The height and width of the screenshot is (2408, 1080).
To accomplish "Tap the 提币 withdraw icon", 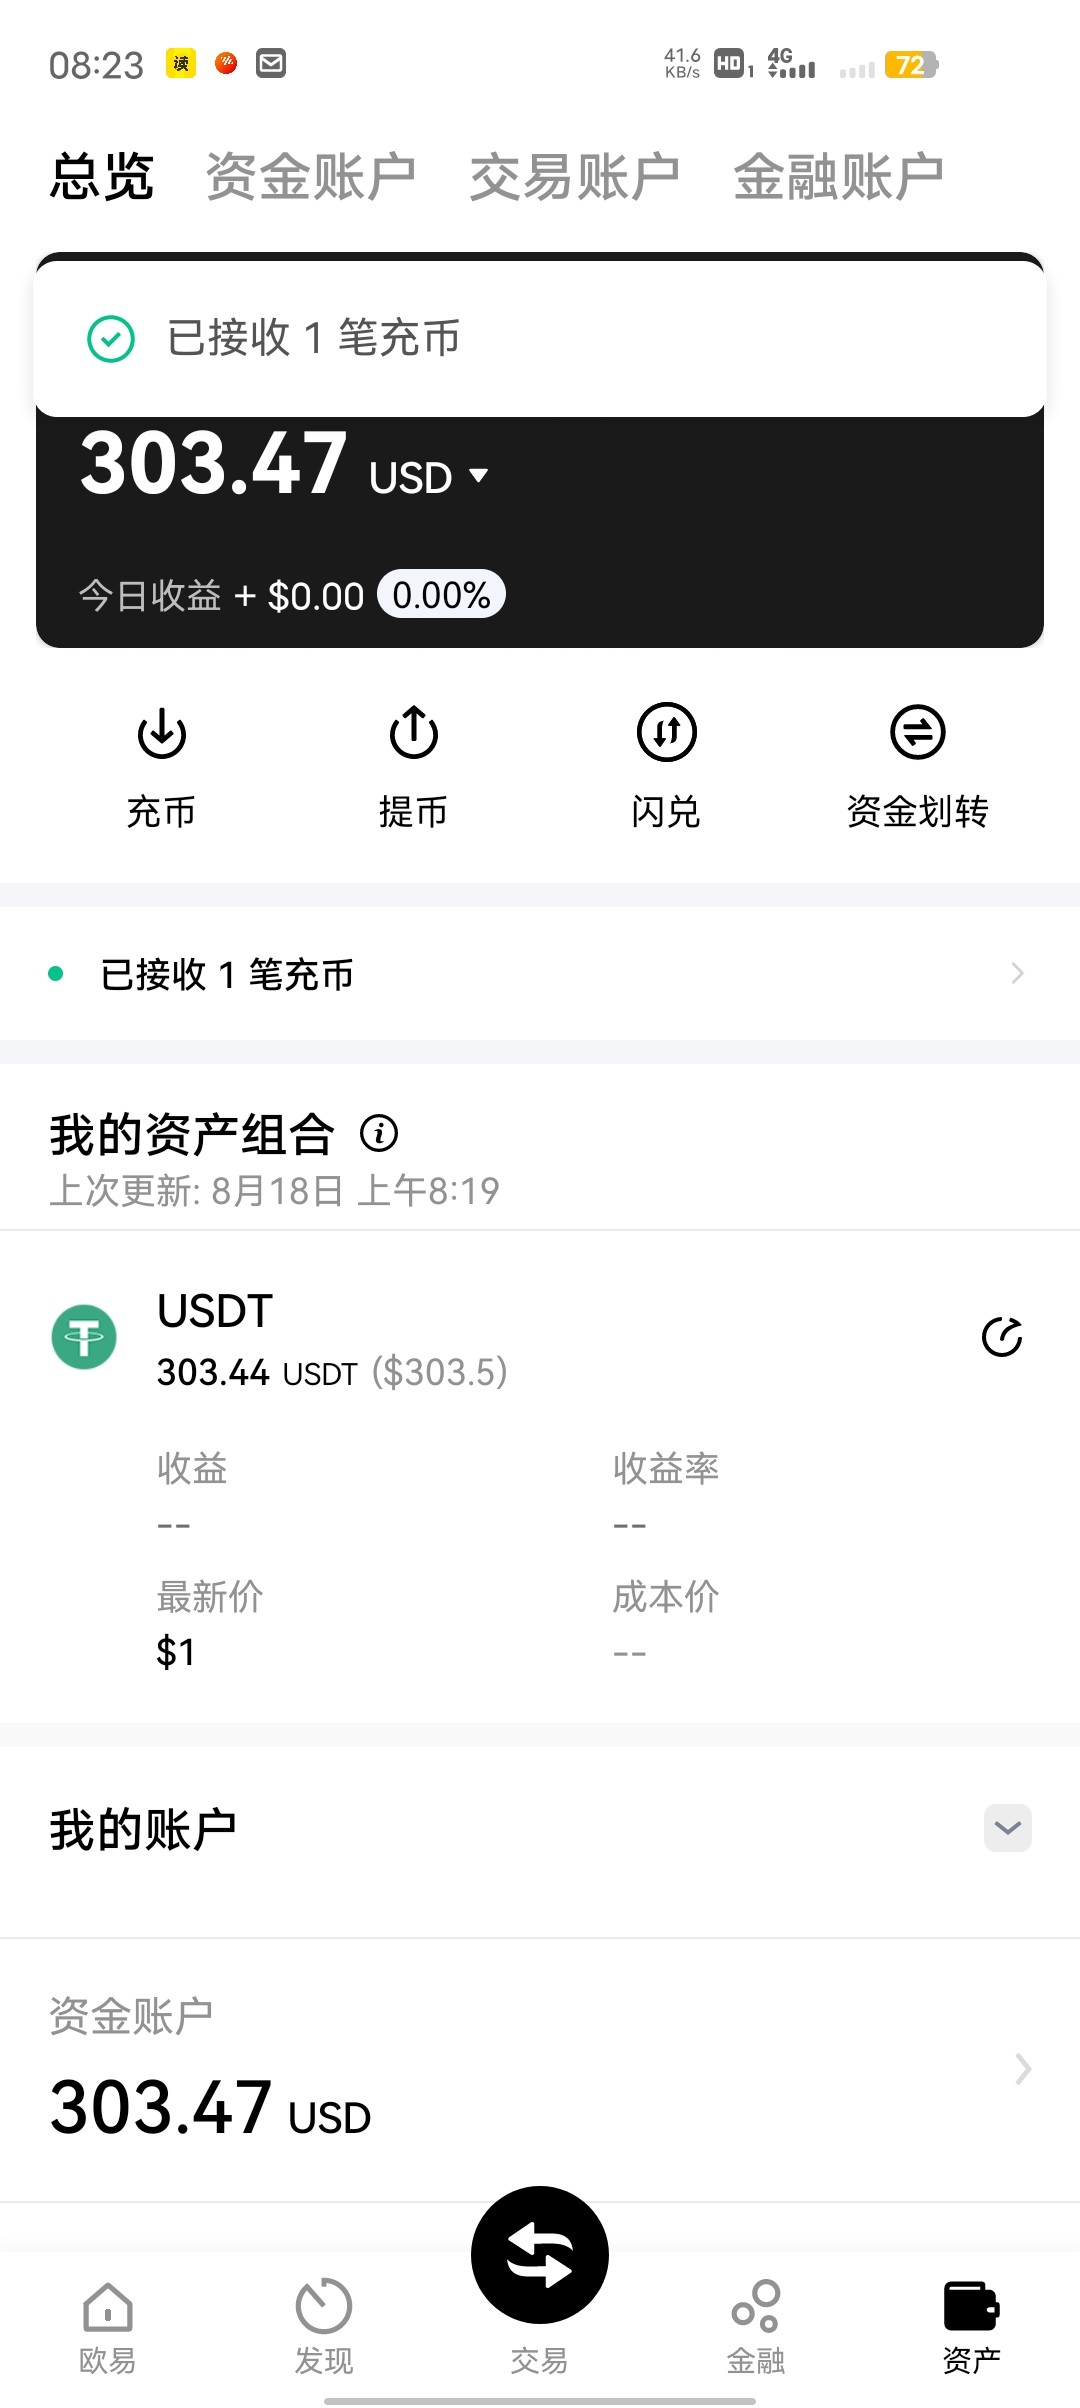I will 413,734.
